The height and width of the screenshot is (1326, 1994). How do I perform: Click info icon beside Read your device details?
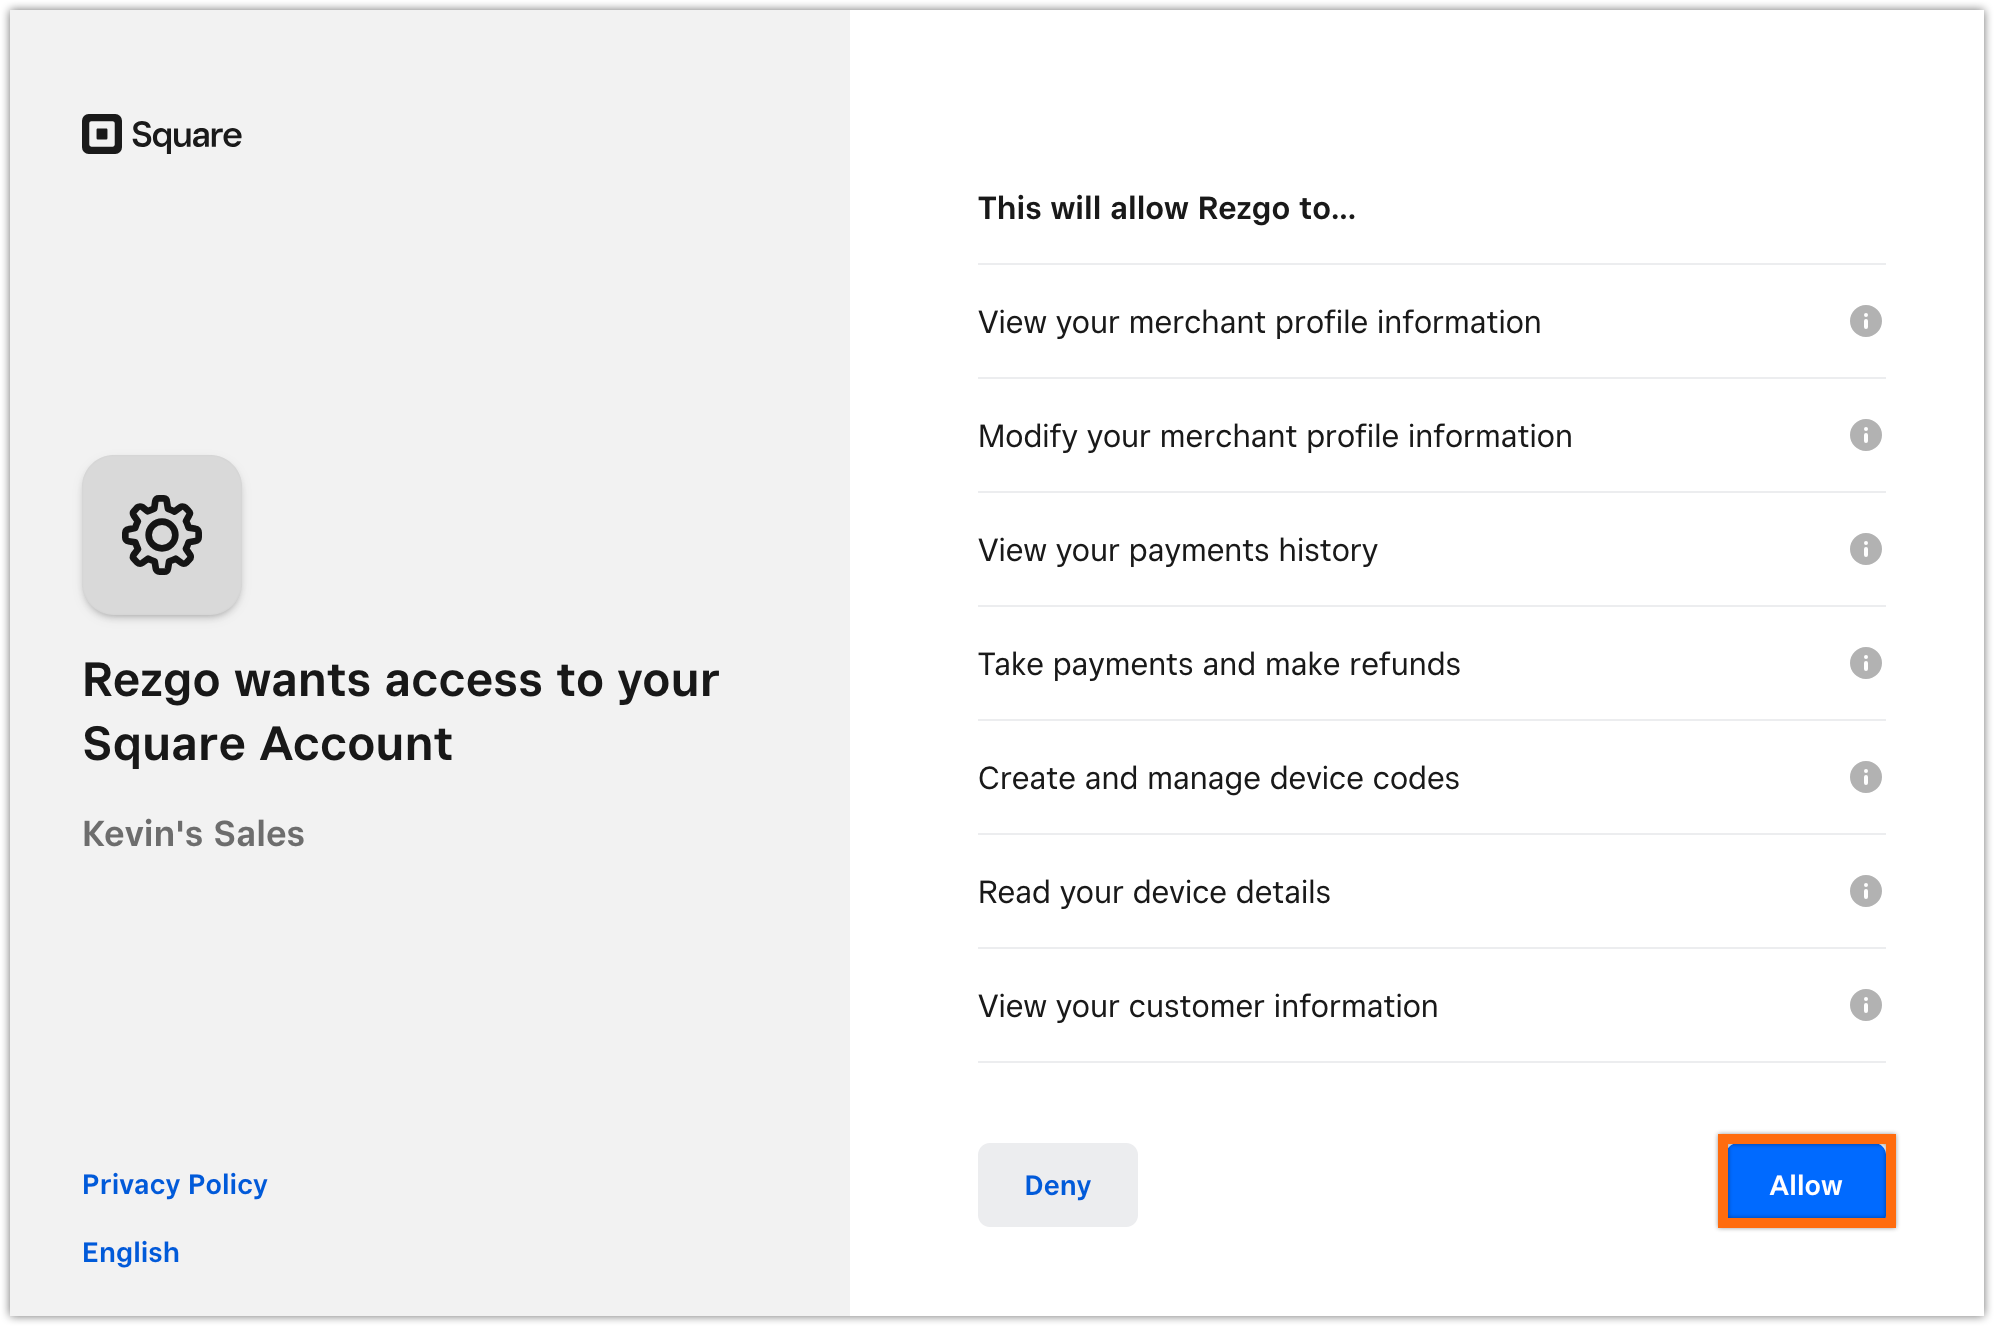(1865, 891)
